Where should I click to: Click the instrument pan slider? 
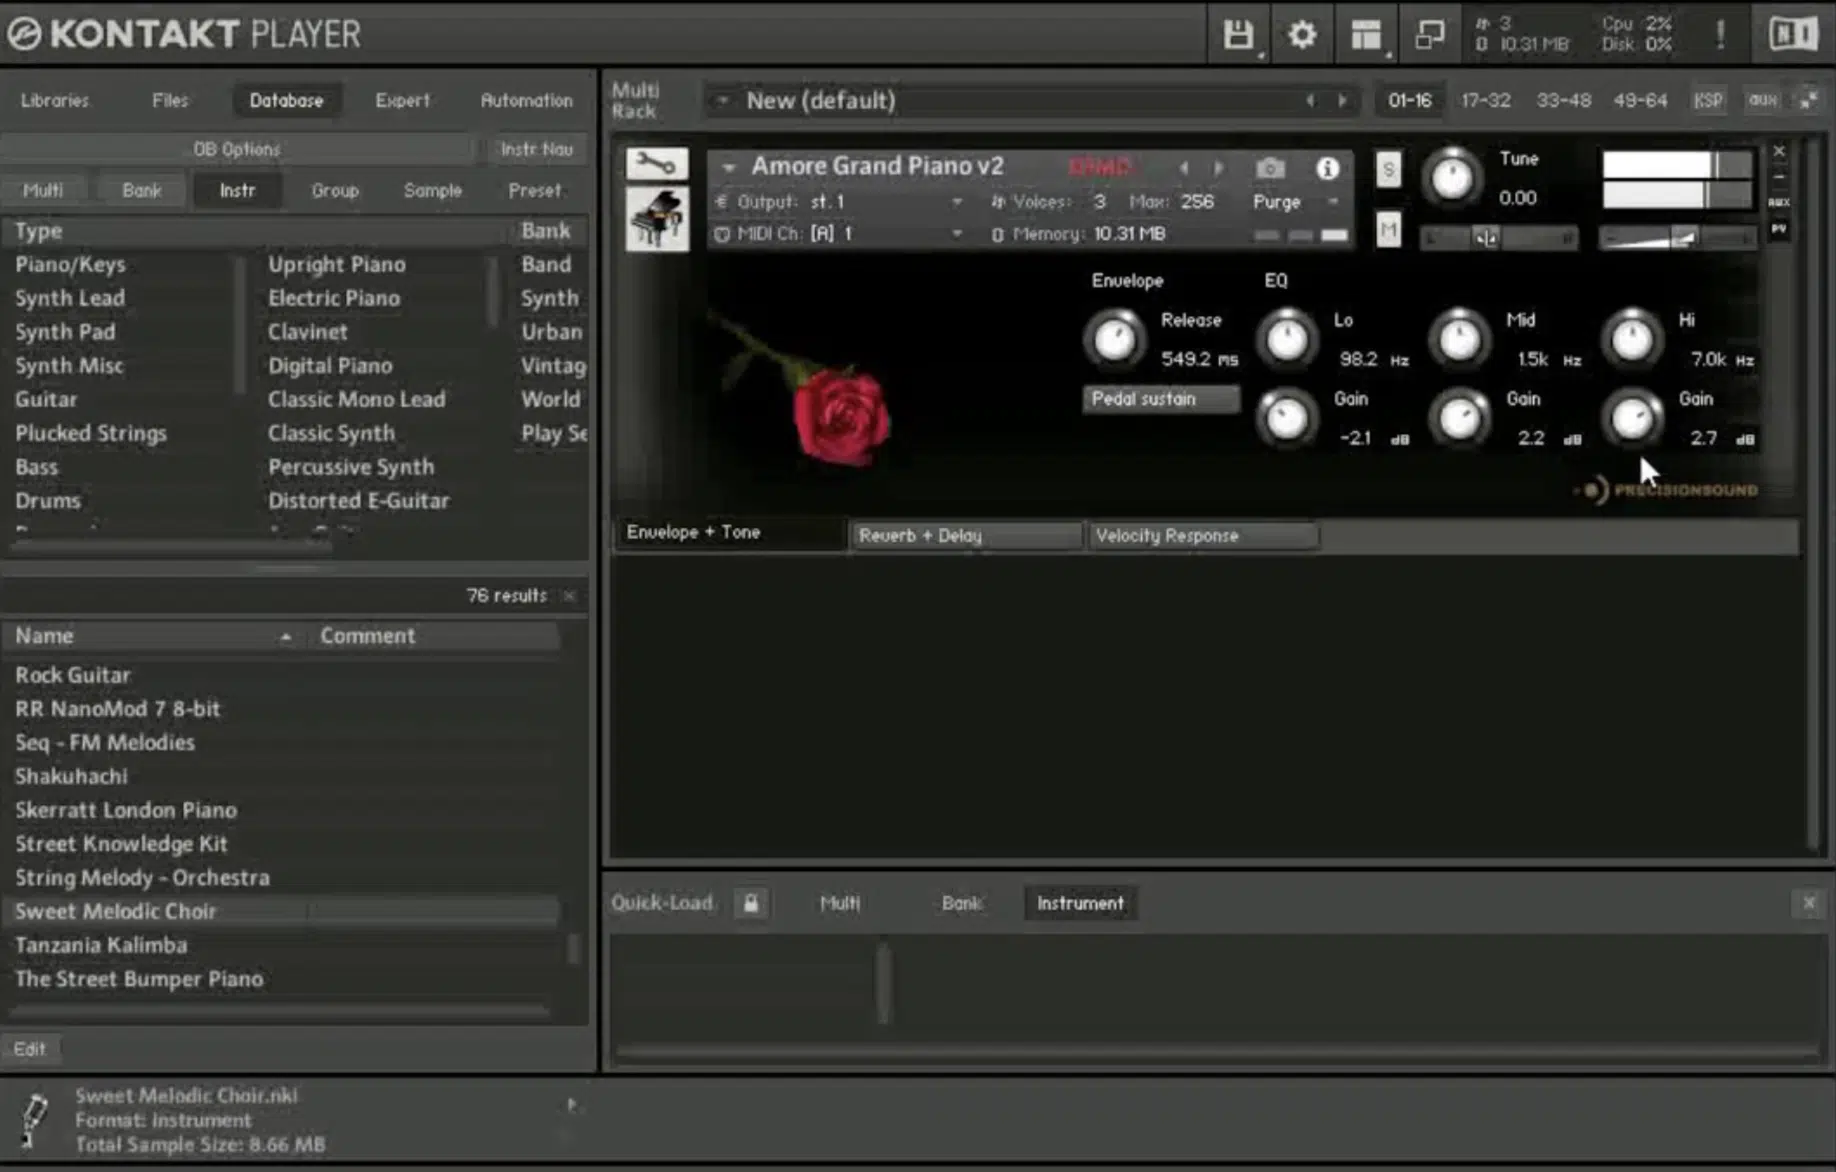coord(1498,238)
